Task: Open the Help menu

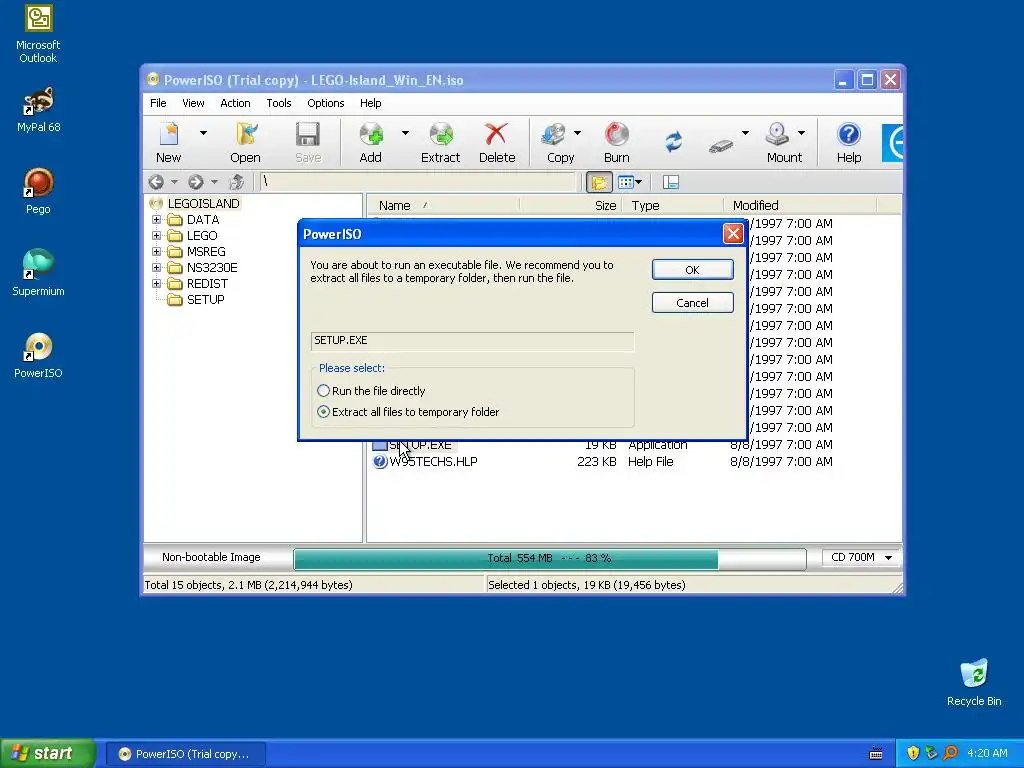Action: 370,103
